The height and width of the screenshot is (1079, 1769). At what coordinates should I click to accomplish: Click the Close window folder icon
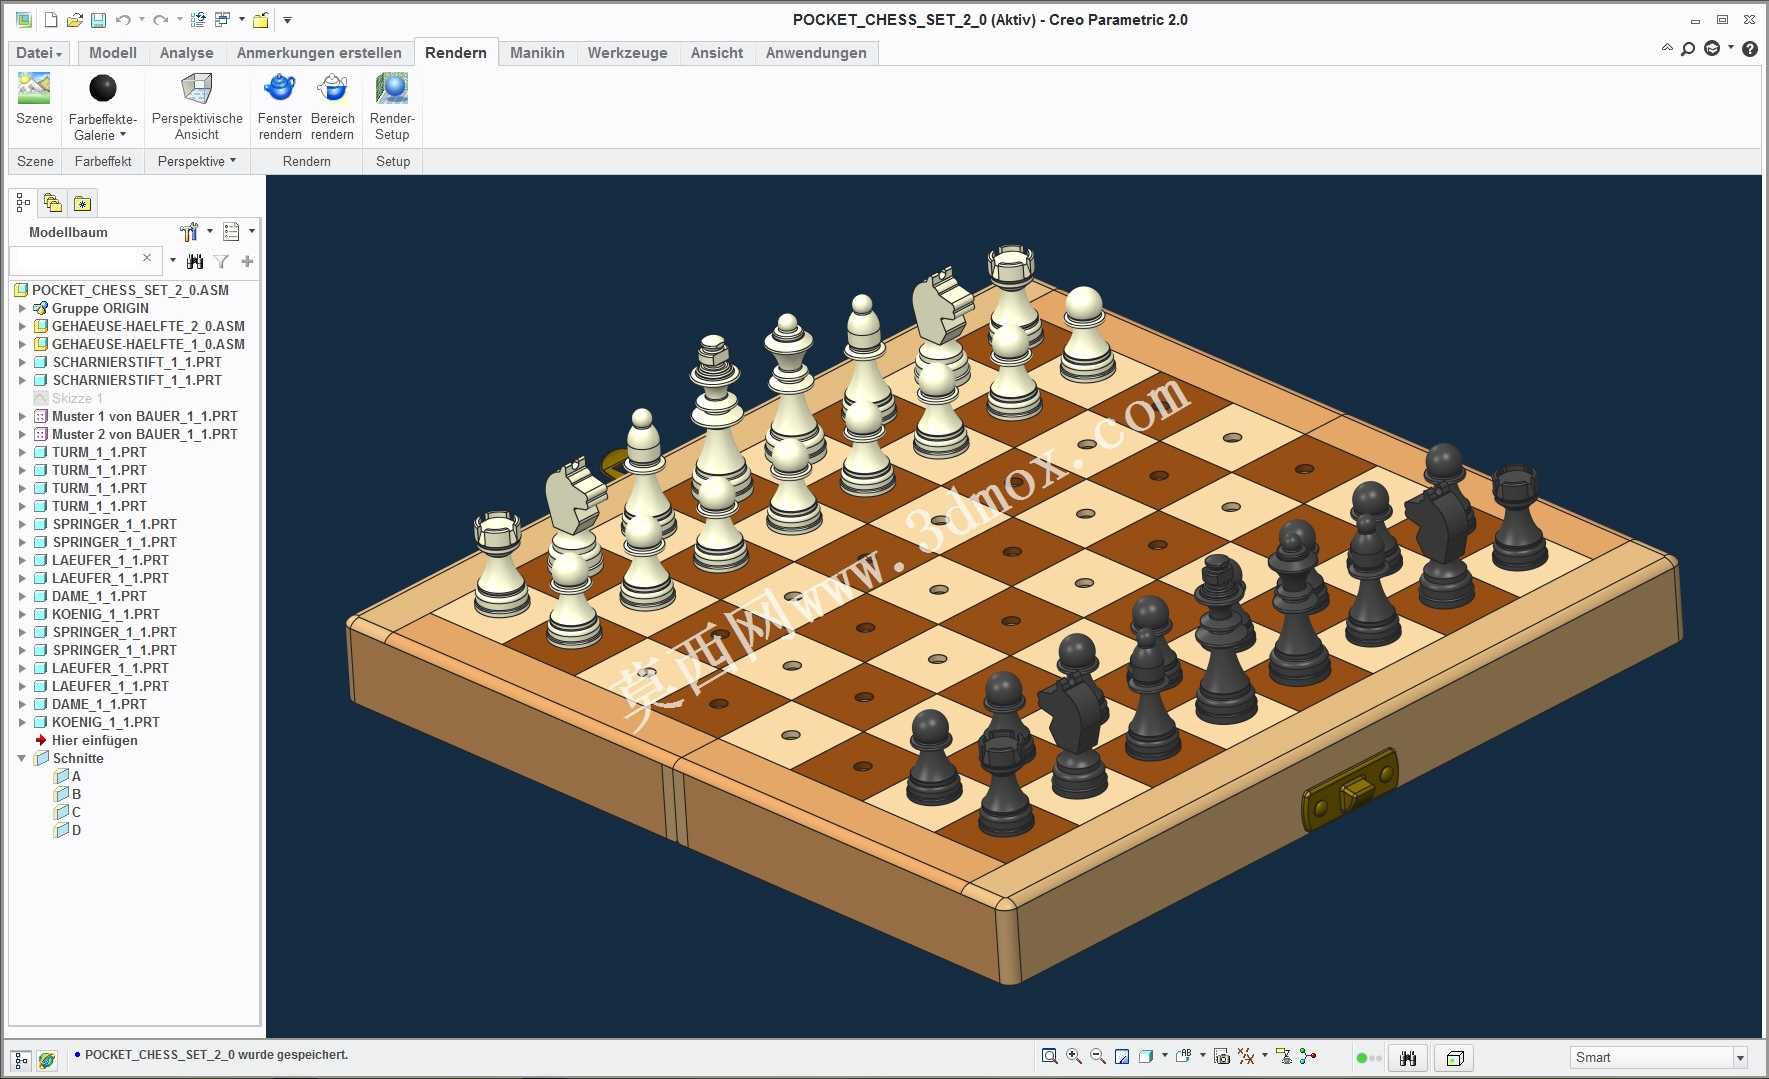[x=261, y=20]
